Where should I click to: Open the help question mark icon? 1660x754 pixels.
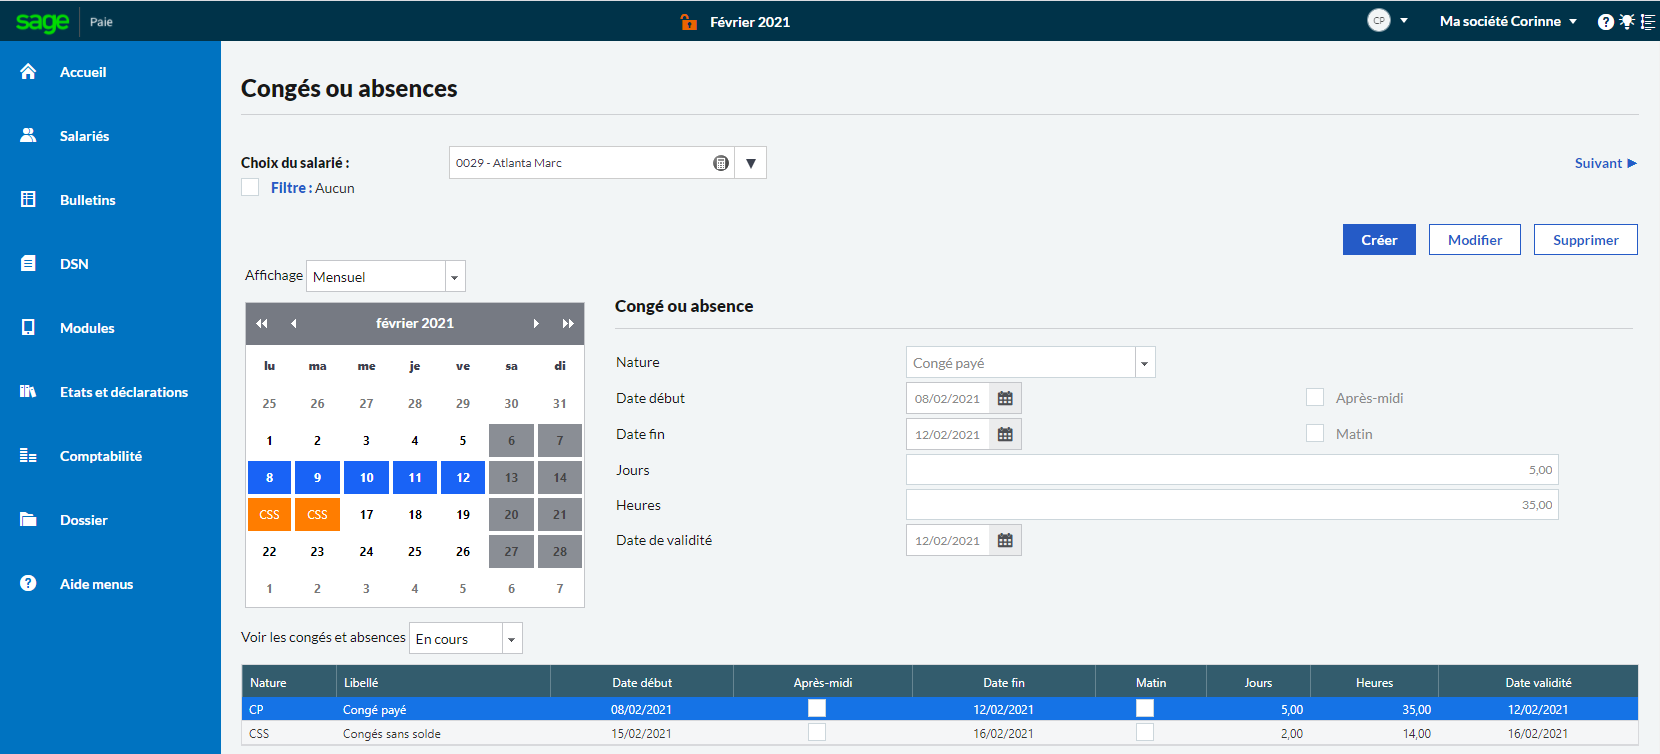click(1605, 22)
